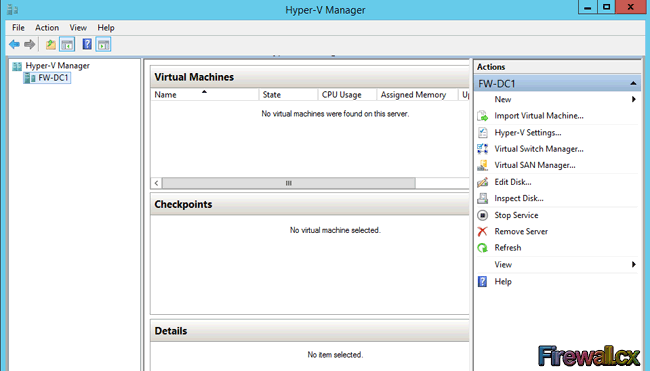Open Virtual SAN Manager... action
Viewport: 650px width, 371px height.
535,165
